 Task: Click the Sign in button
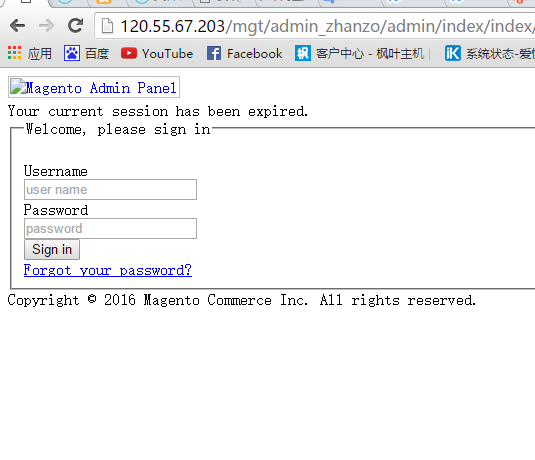click(x=52, y=249)
